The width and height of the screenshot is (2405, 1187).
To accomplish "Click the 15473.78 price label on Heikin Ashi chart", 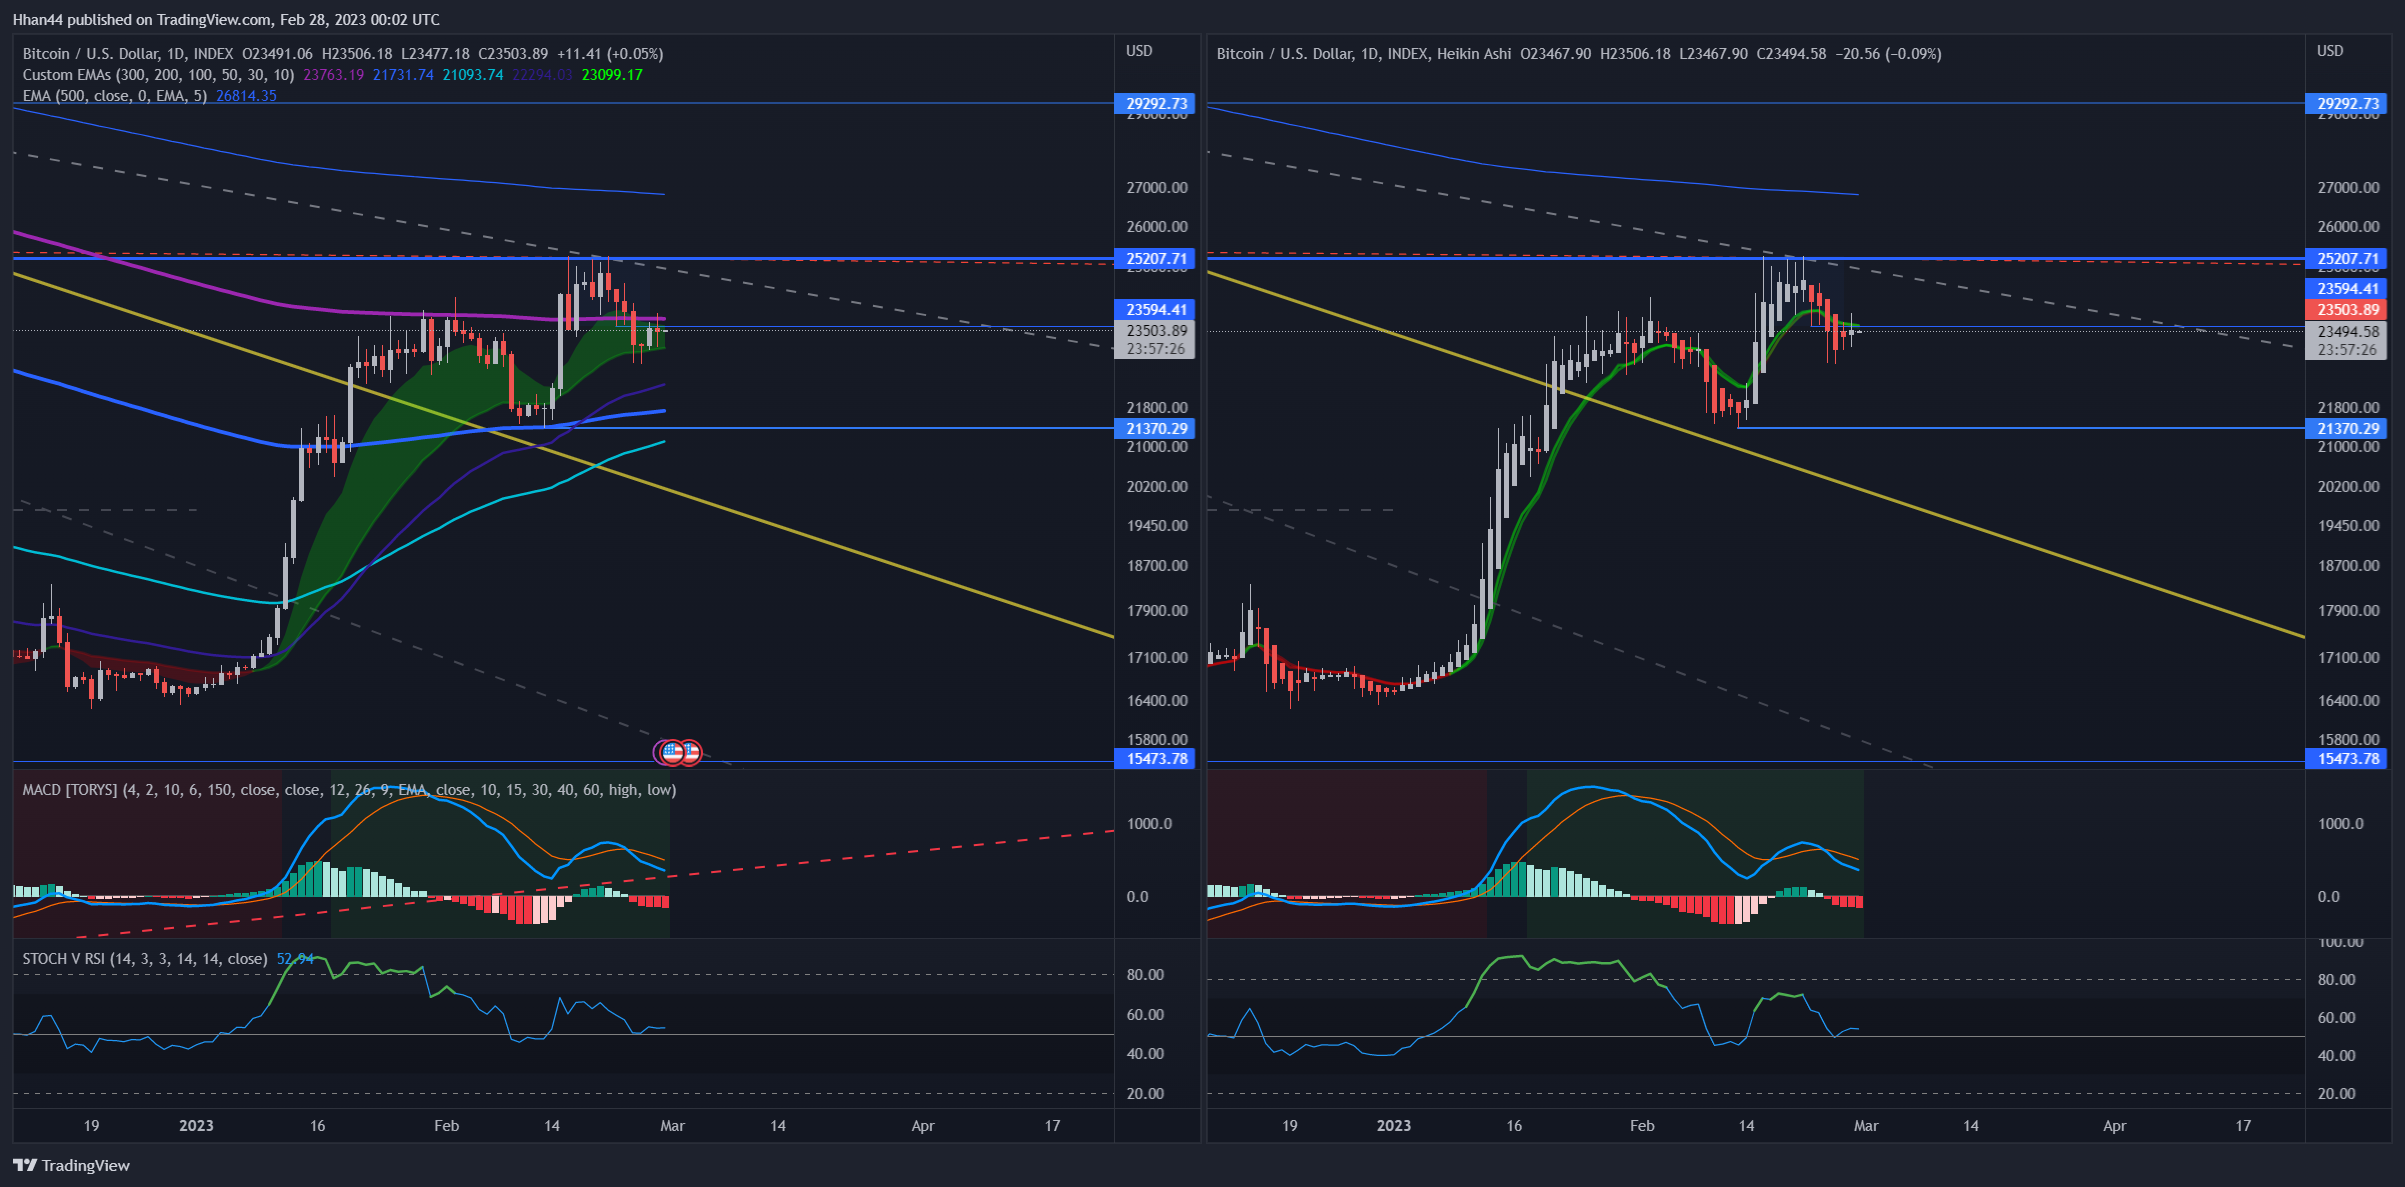I will point(2346,759).
